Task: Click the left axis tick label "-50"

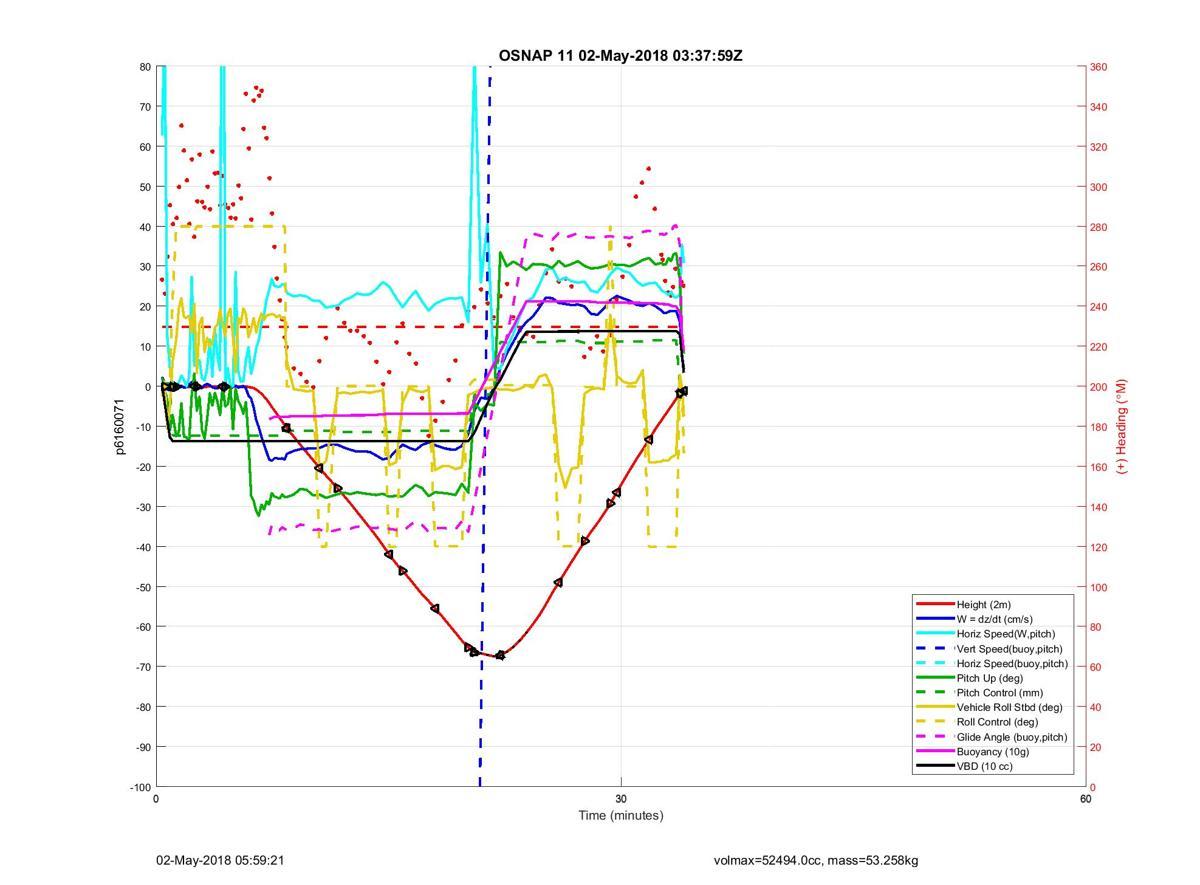Action: [x=142, y=587]
